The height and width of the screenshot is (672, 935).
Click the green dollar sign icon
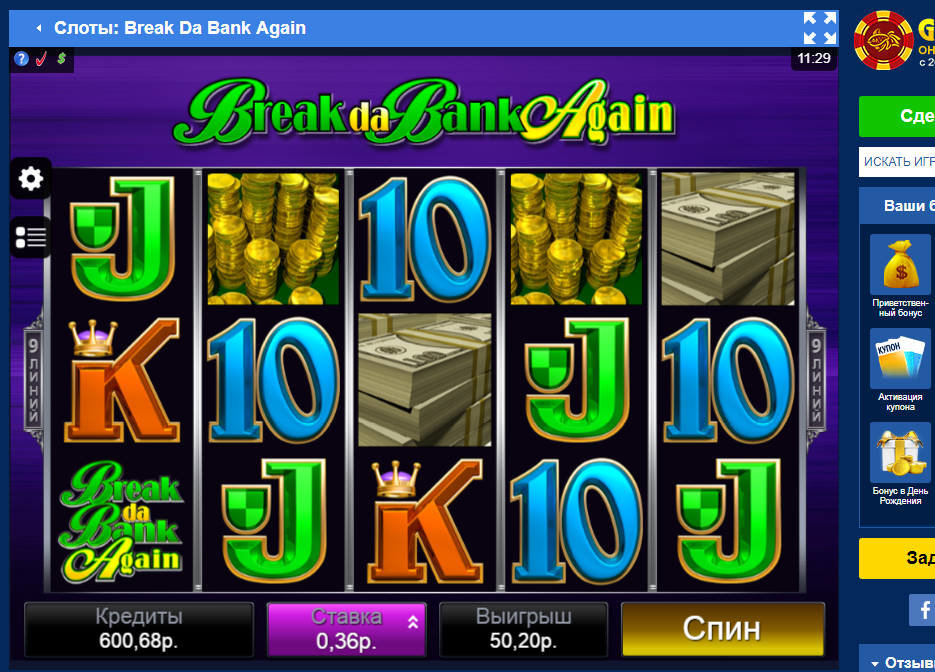tap(61, 58)
